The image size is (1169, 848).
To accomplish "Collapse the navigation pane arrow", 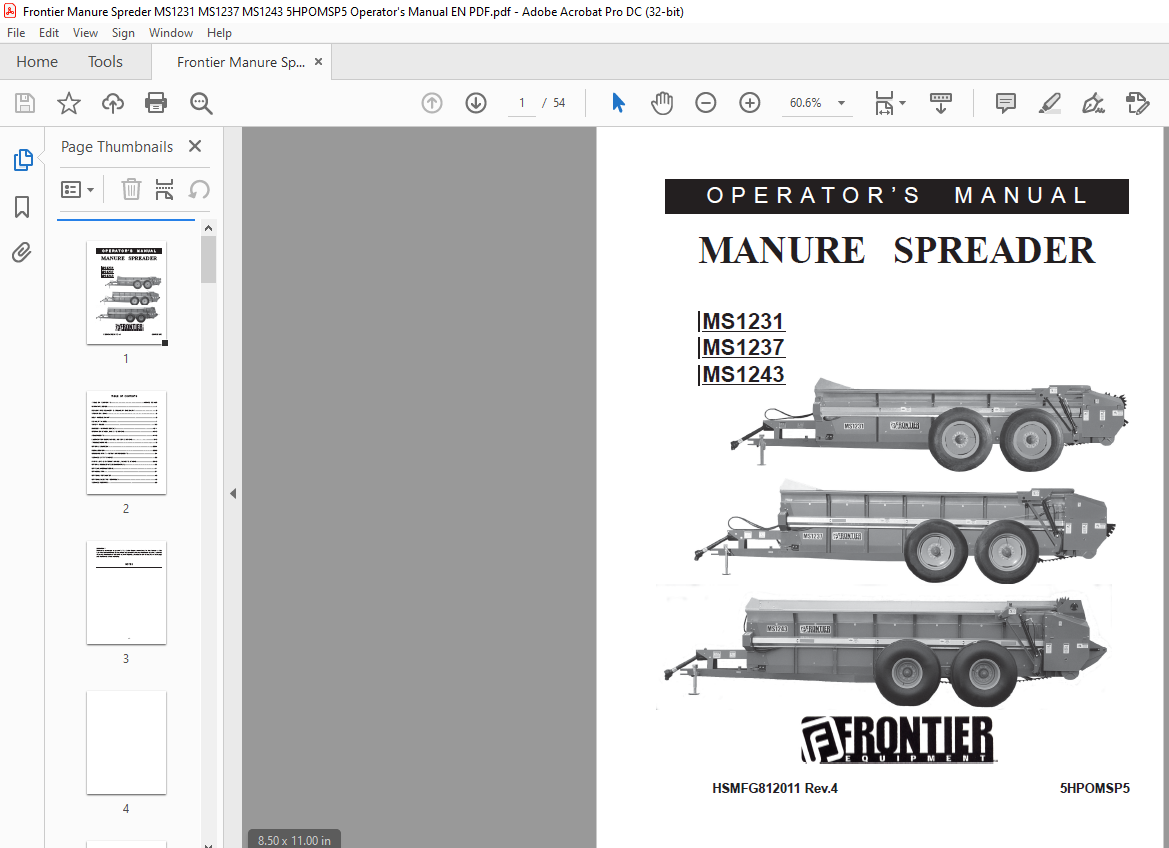I will [x=233, y=493].
